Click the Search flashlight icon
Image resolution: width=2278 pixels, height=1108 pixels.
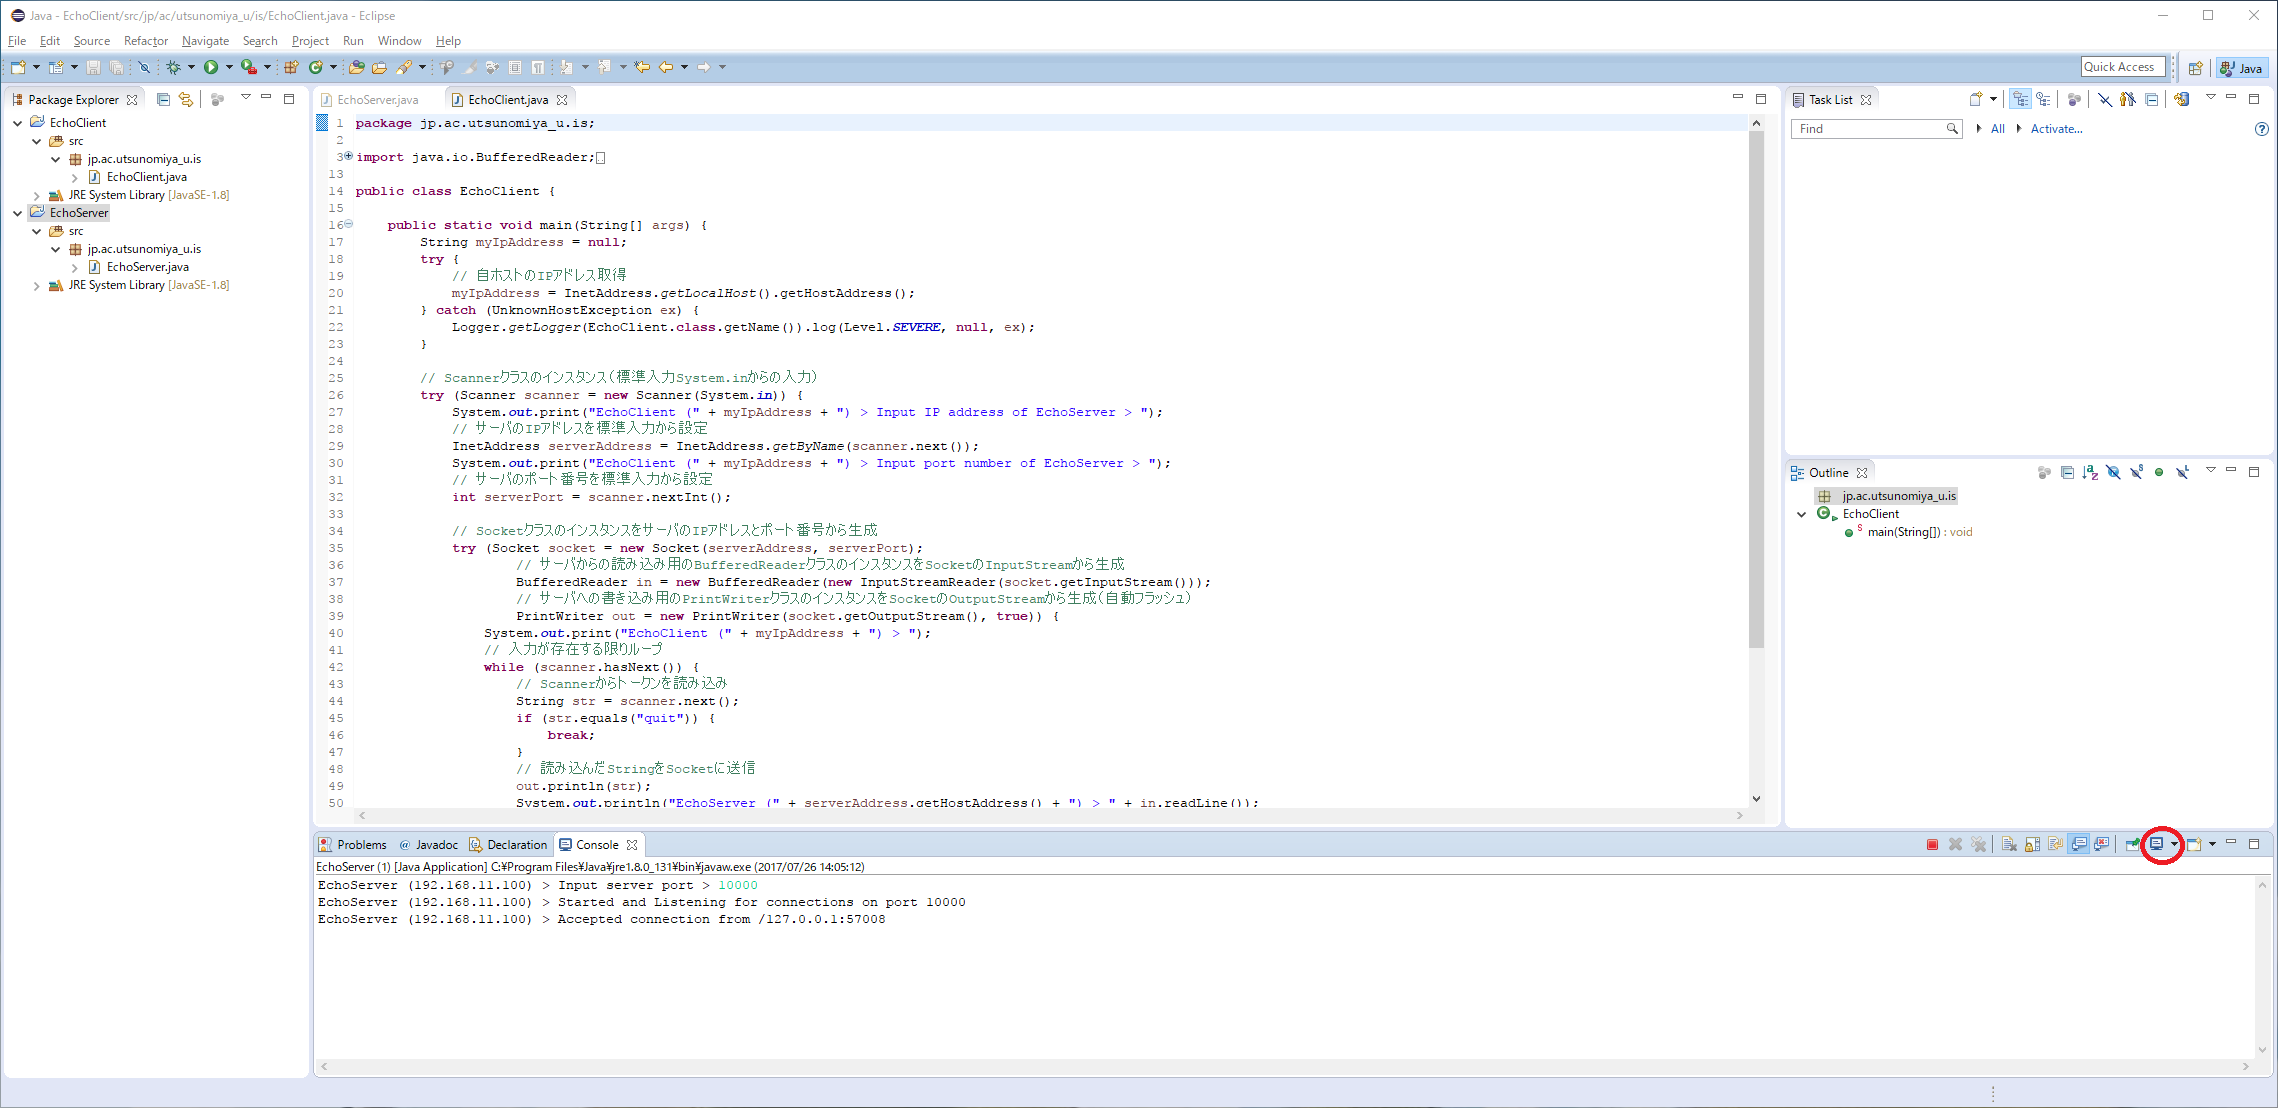(404, 67)
